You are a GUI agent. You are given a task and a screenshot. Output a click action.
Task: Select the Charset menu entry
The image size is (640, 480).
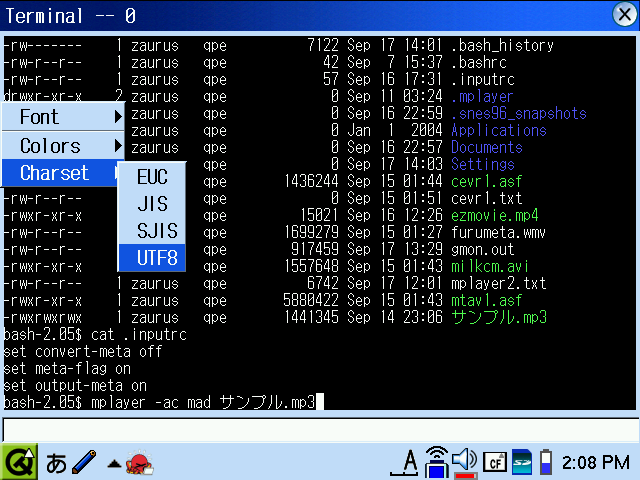coord(60,173)
